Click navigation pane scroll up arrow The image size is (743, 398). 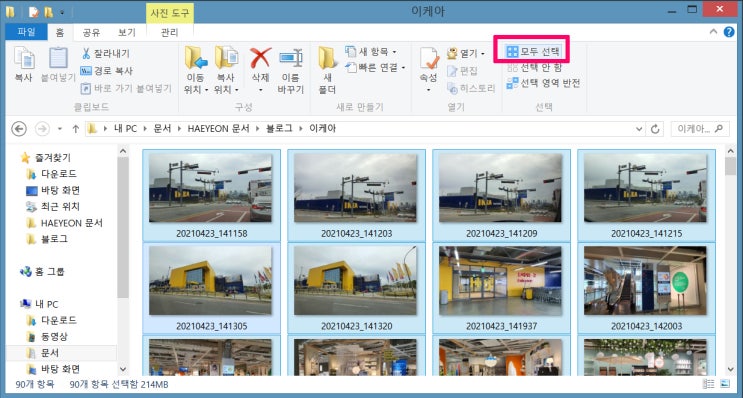point(123,151)
